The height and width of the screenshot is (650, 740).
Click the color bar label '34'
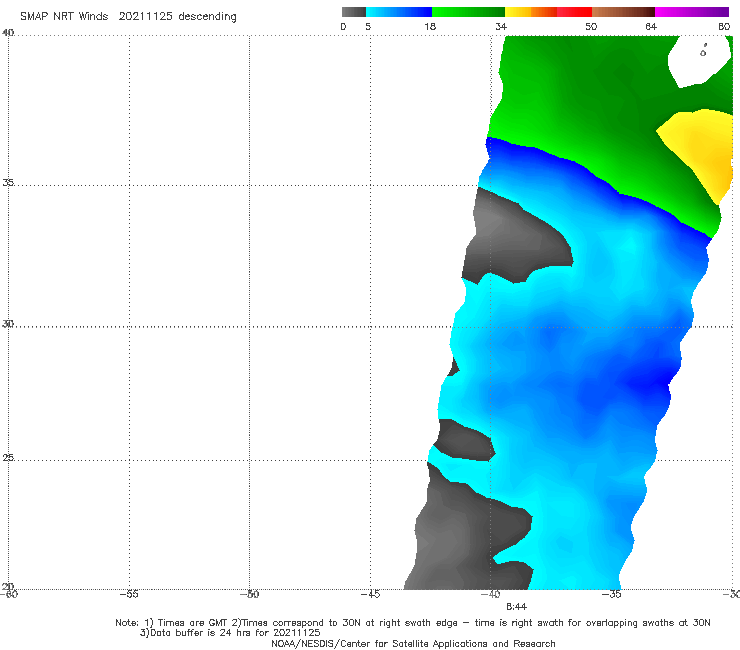pos(501,26)
